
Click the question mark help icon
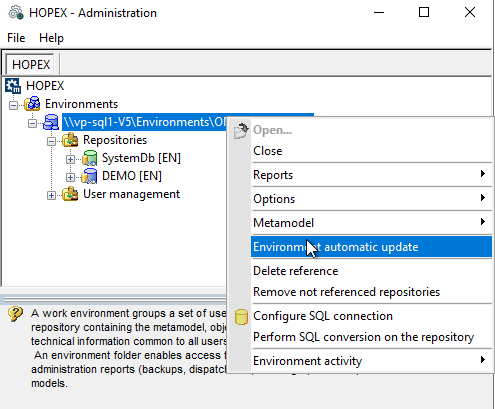coord(15,314)
